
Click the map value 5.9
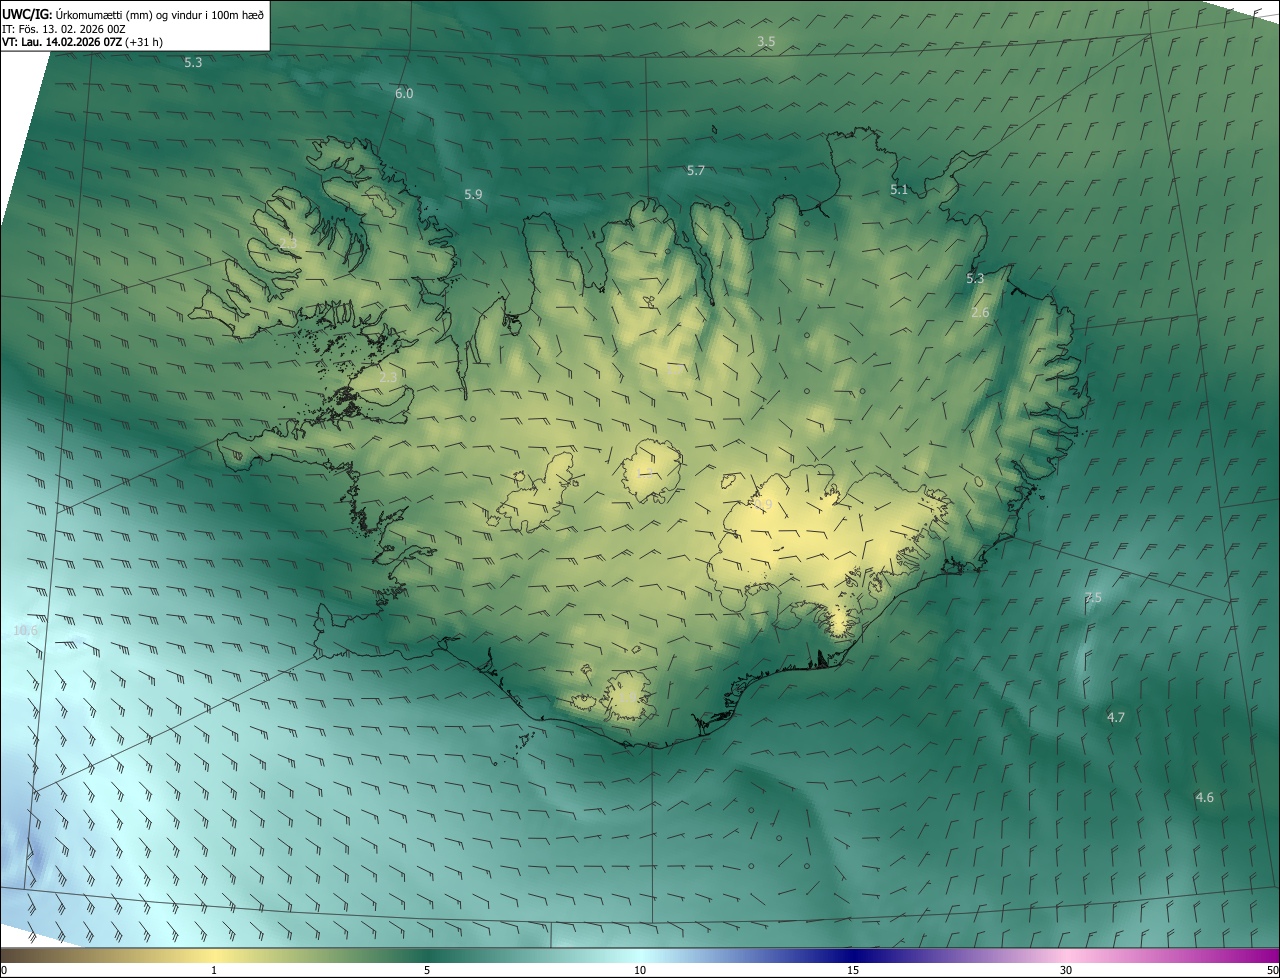[473, 194]
